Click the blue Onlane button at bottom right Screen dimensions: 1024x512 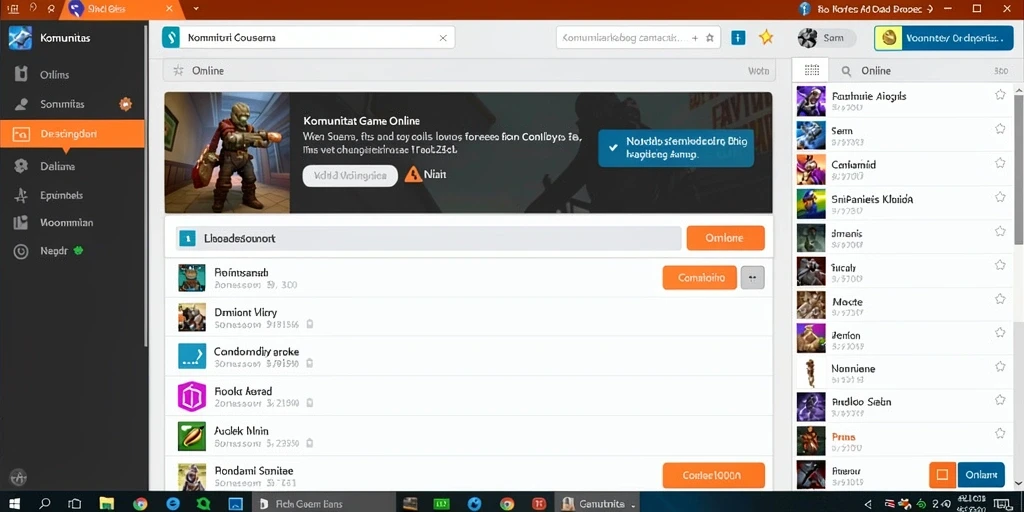pyautogui.click(x=981, y=474)
